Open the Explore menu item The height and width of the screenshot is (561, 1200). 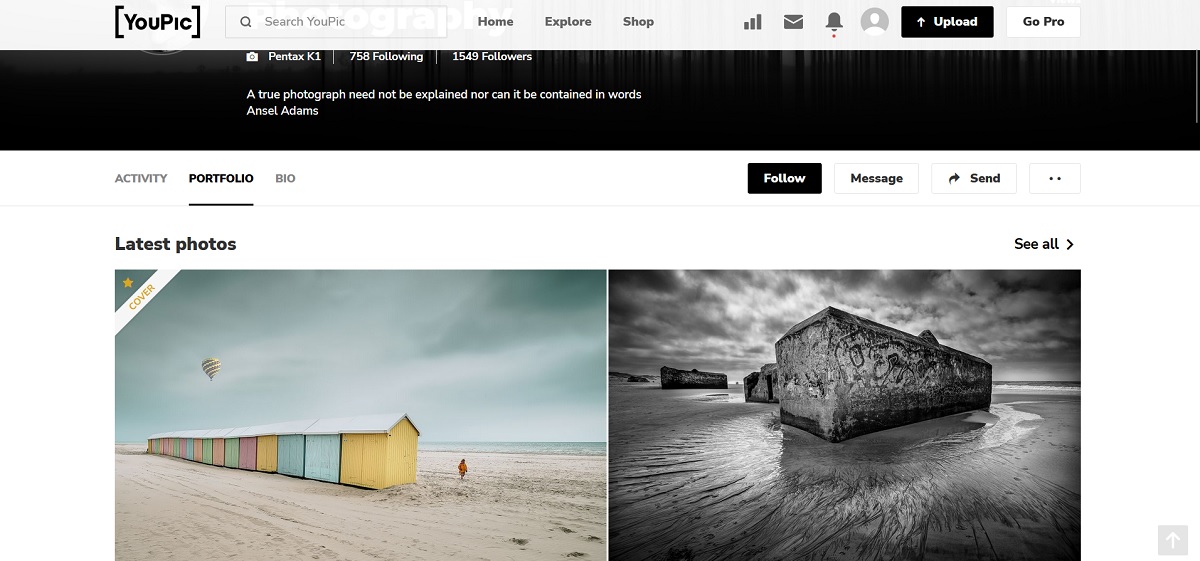point(568,22)
